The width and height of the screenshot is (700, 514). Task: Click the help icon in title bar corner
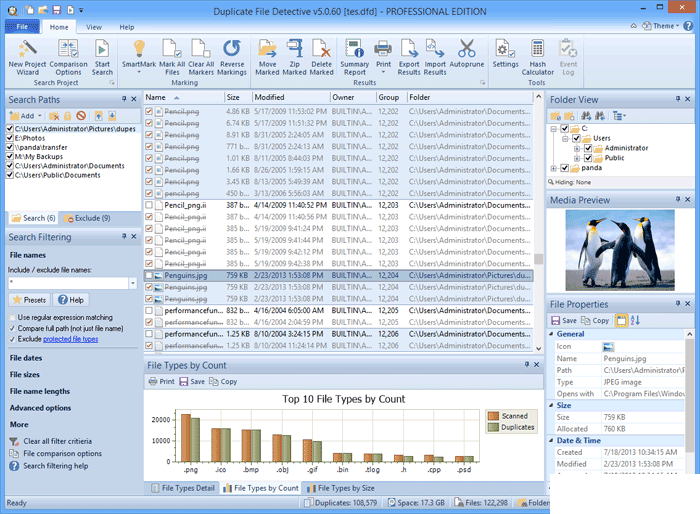[688, 26]
